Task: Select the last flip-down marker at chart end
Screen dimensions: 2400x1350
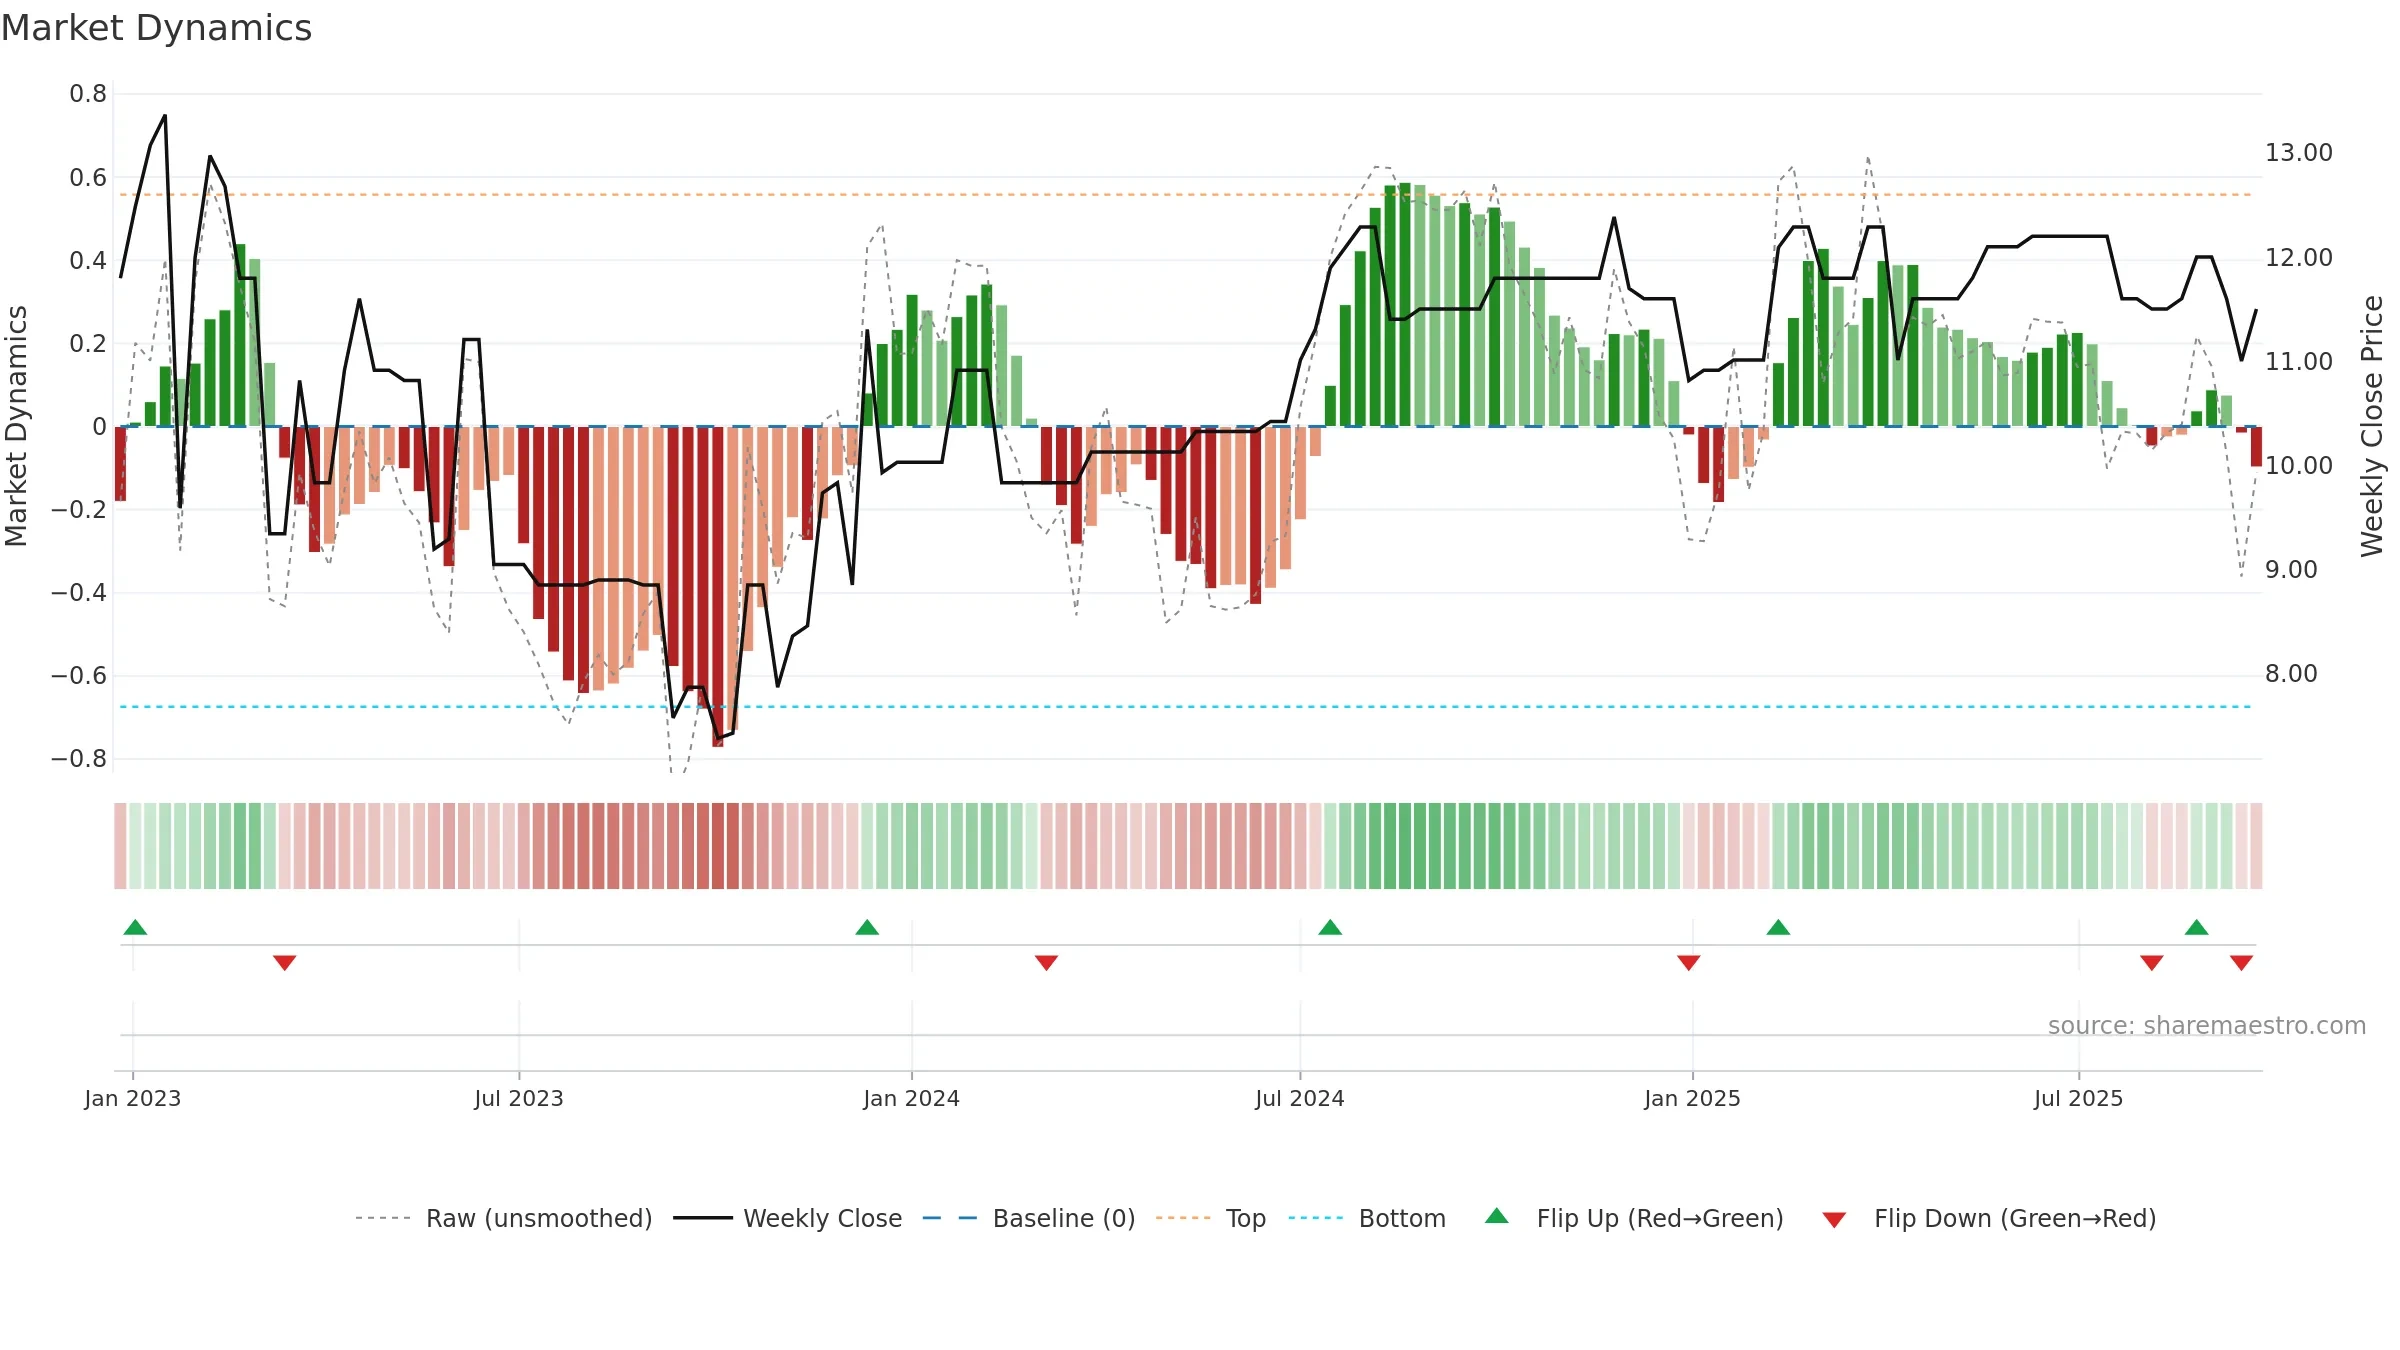Action: point(2241,962)
